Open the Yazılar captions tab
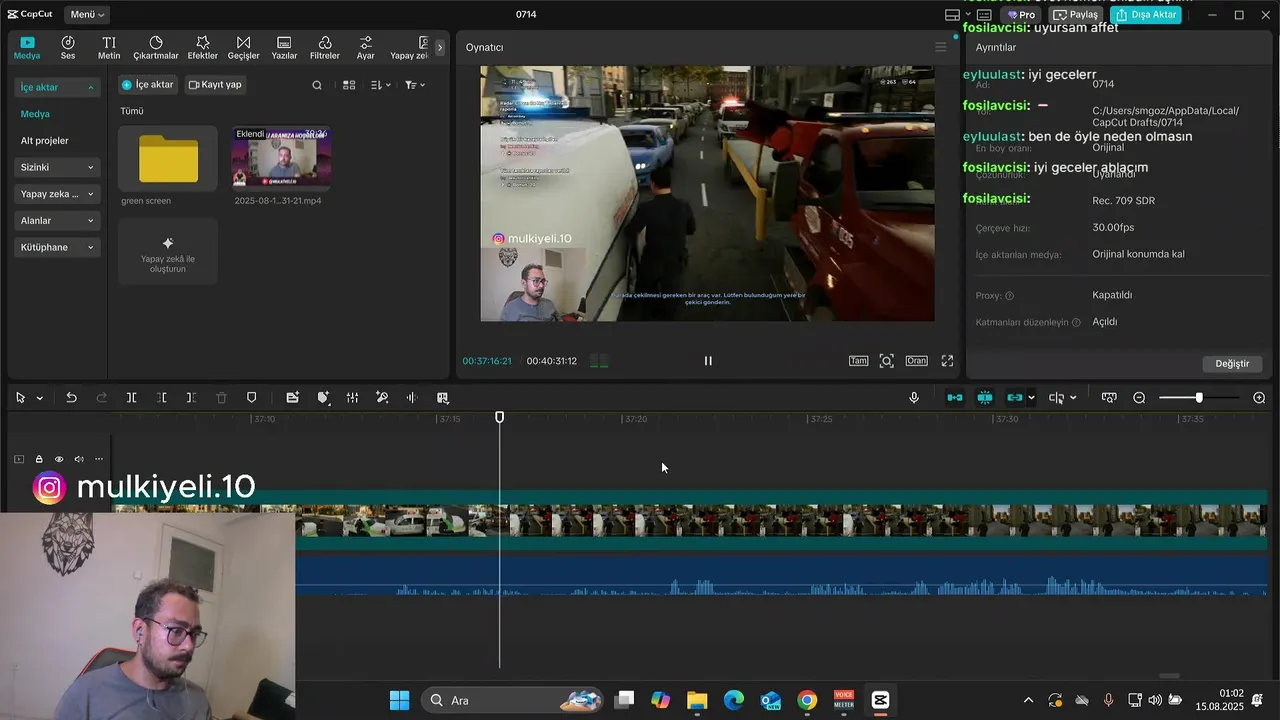Image resolution: width=1280 pixels, height=720 pixels. (x=284, y=48)
